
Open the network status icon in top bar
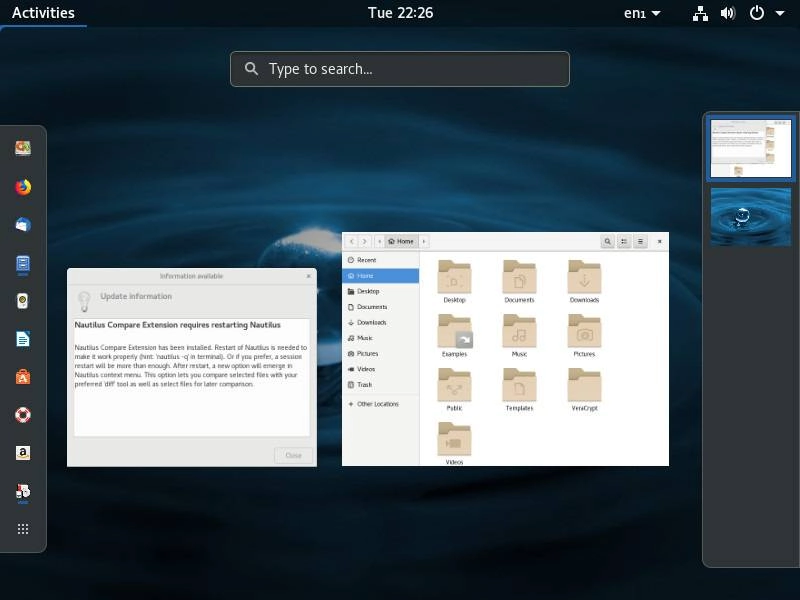pos(700,13)
